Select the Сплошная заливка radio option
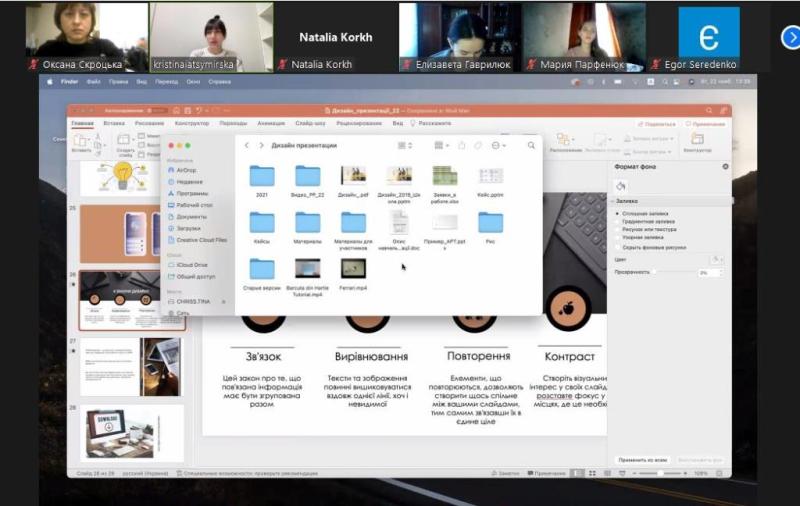This screenshot has height=506, width=800. coord(617,213)
